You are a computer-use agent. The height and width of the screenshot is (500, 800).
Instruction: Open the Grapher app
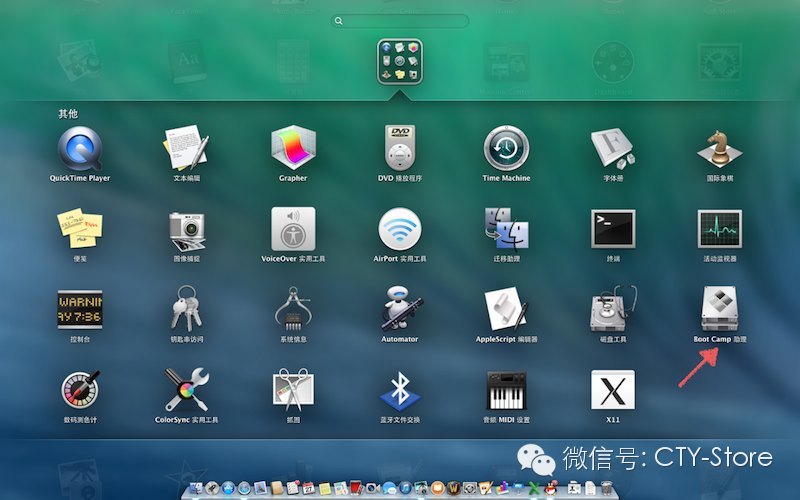point(293,149)
